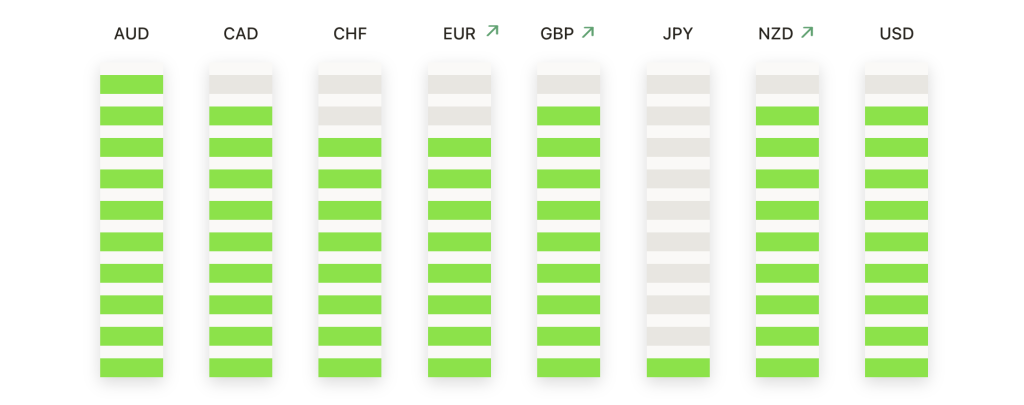Click the NZD currency label
1024x405 pixels.
[x=775, y=34]
